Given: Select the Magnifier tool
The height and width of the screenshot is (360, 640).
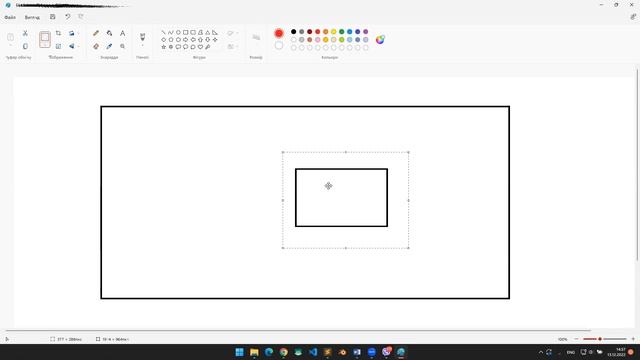Looking at the screenshot, I should 122,47.
